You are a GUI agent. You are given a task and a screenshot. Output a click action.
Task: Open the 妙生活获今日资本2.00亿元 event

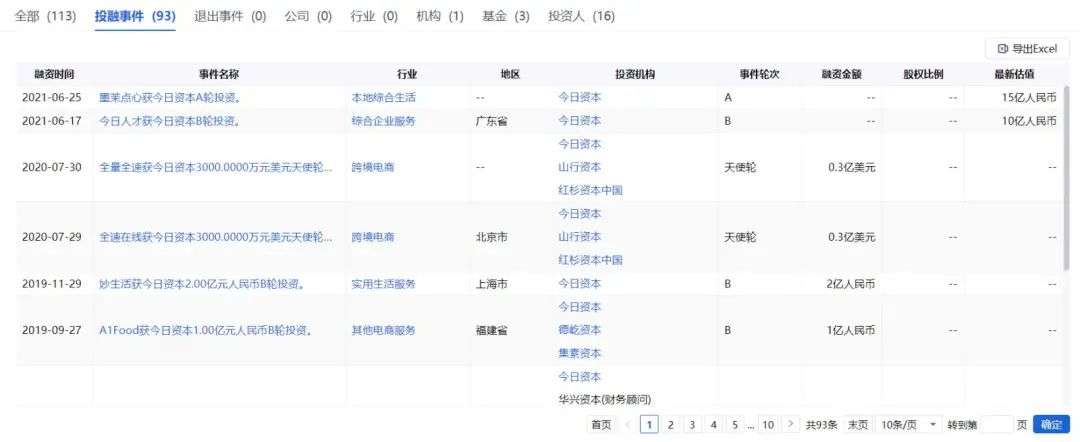[202, 284]
